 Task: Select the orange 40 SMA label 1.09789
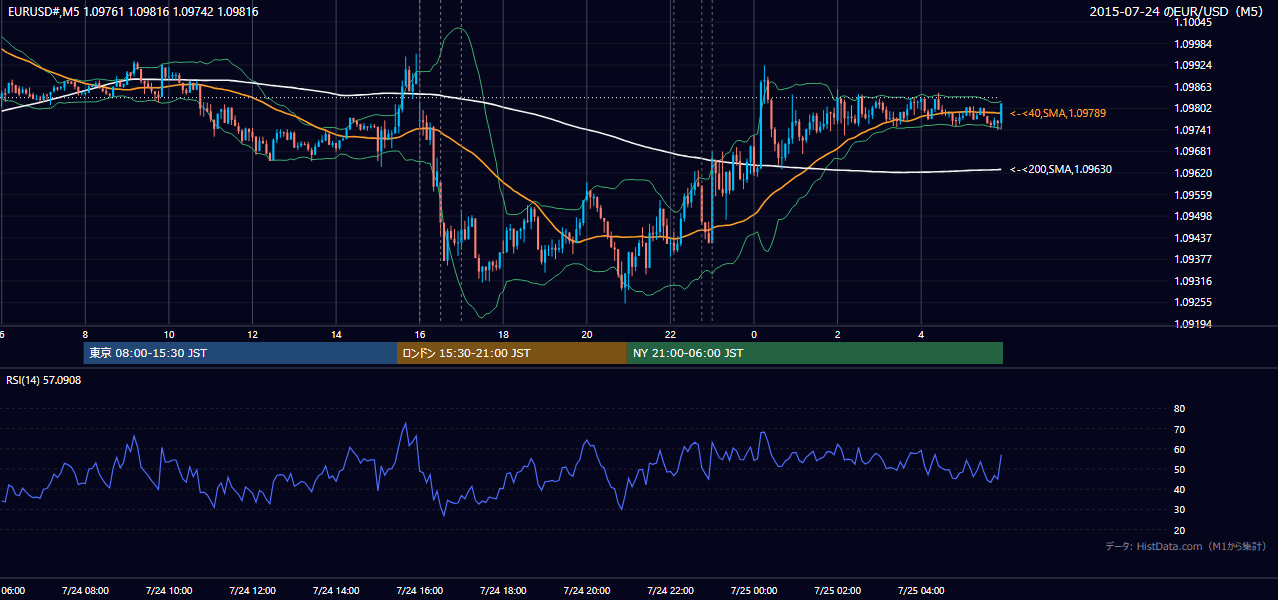[1059, 114]
